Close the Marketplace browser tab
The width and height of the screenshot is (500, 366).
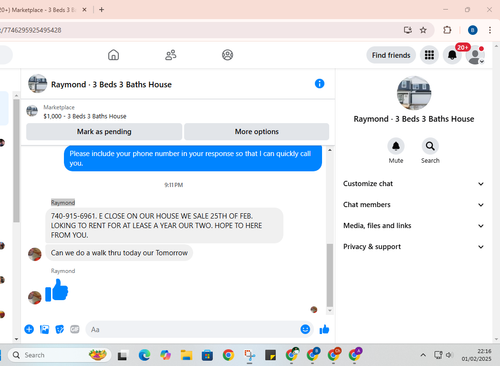click(84, 10)
